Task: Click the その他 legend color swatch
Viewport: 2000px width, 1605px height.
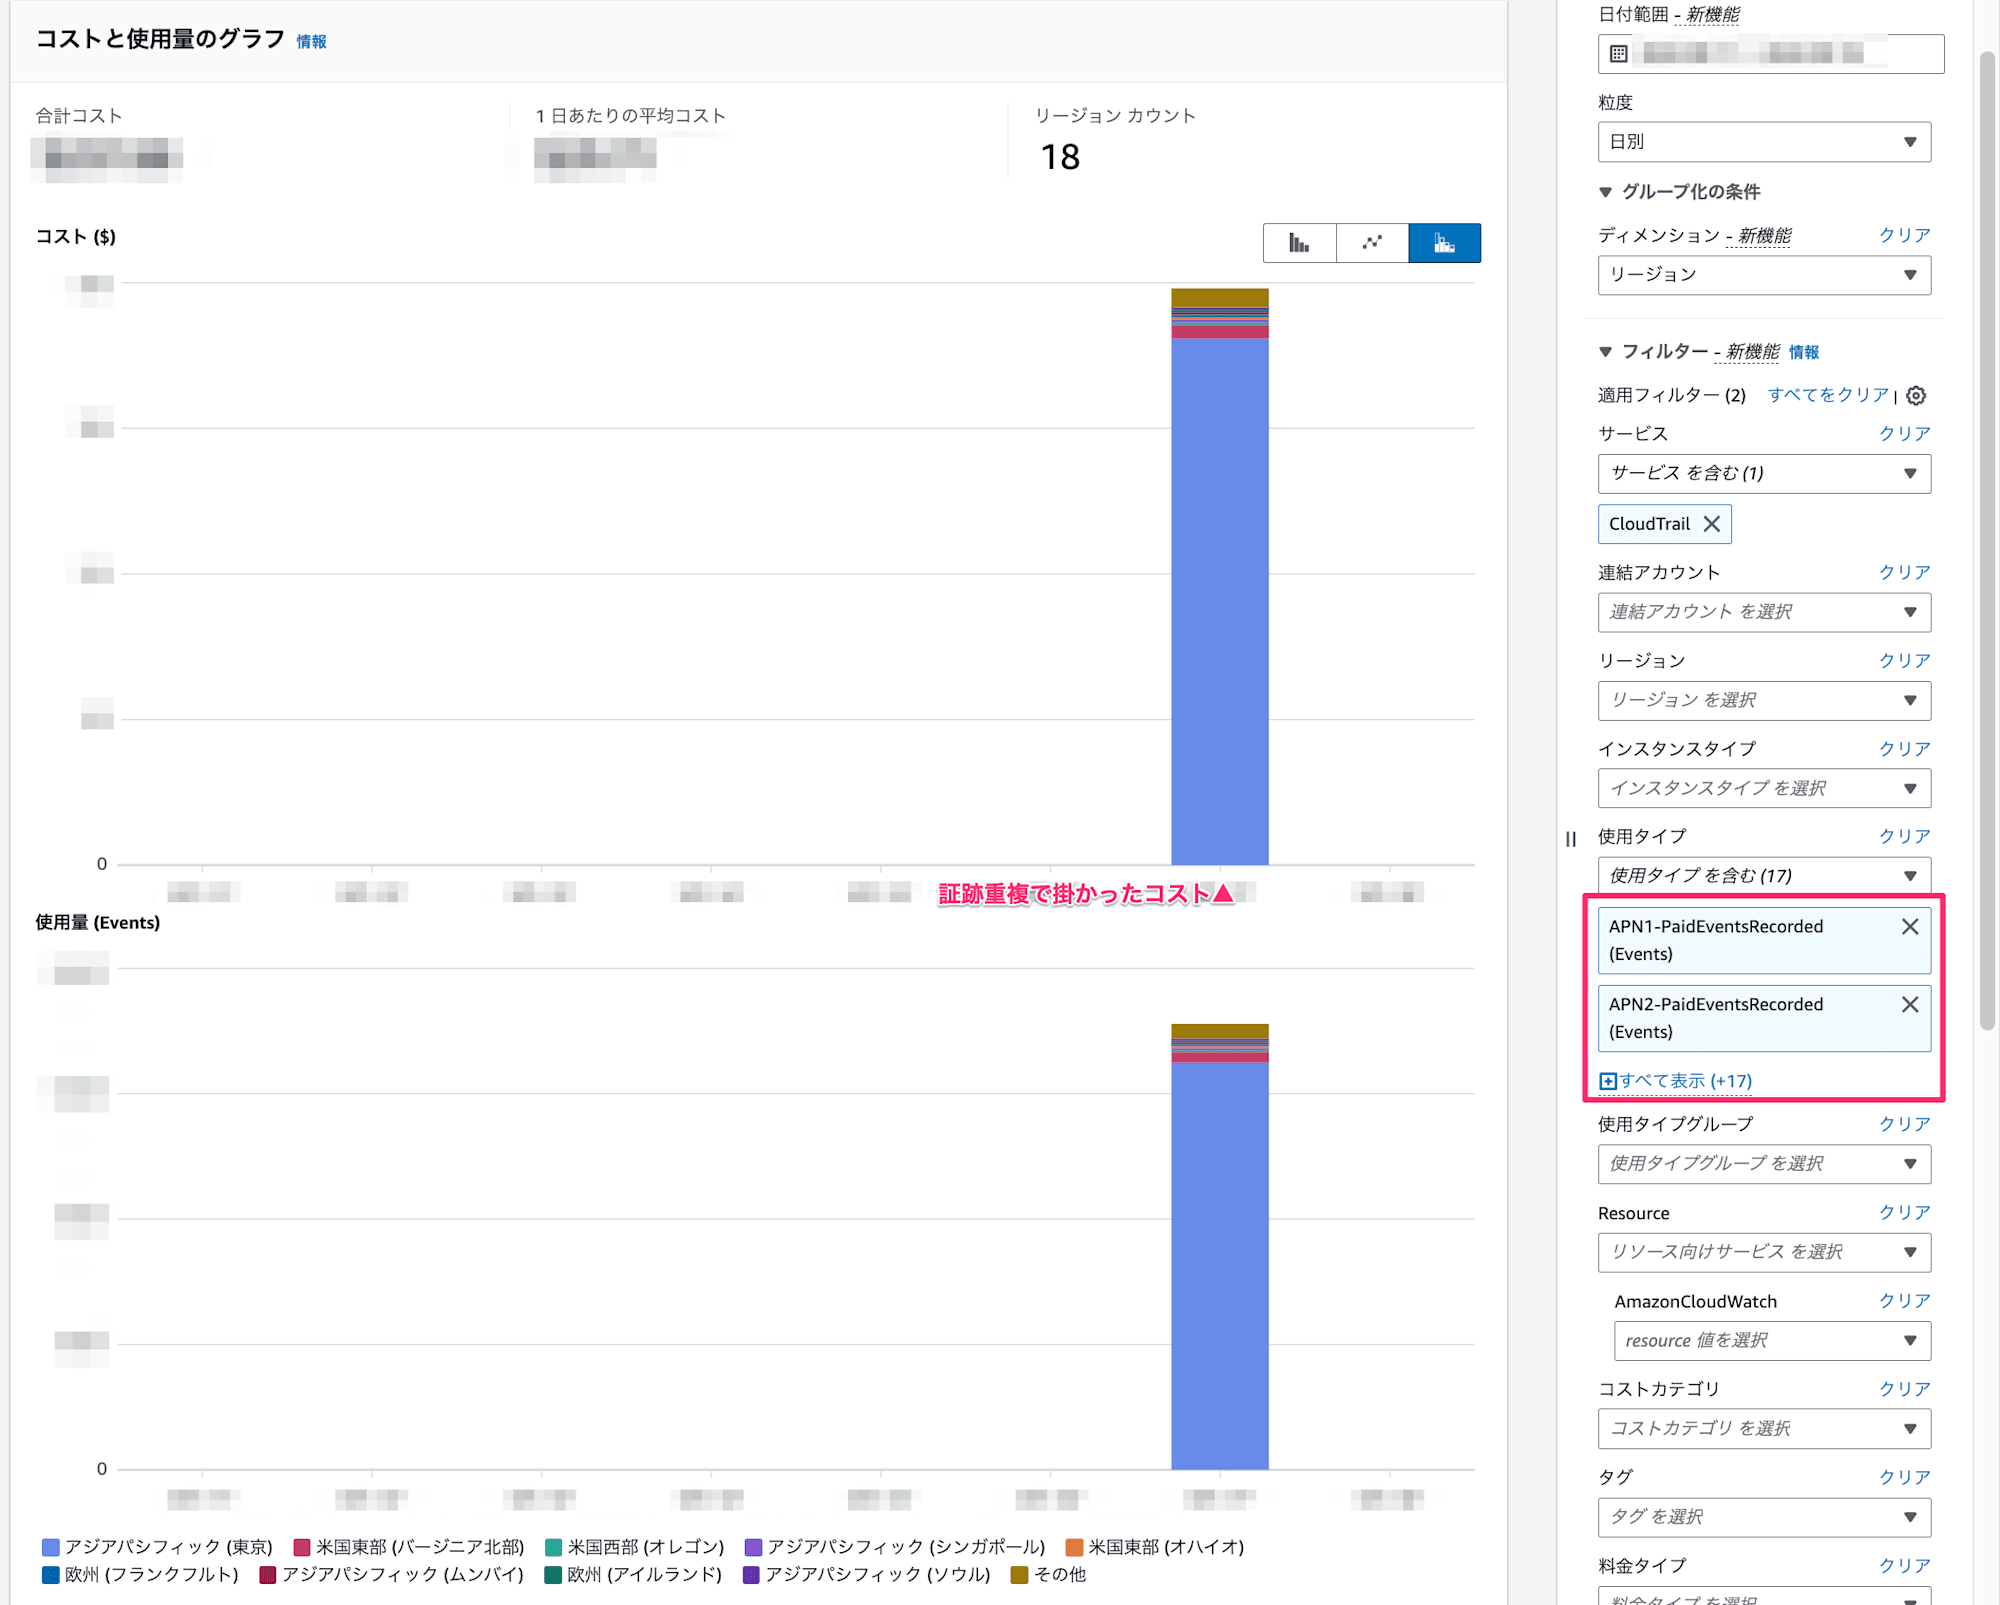Action: click(x=1019, y=1576)
